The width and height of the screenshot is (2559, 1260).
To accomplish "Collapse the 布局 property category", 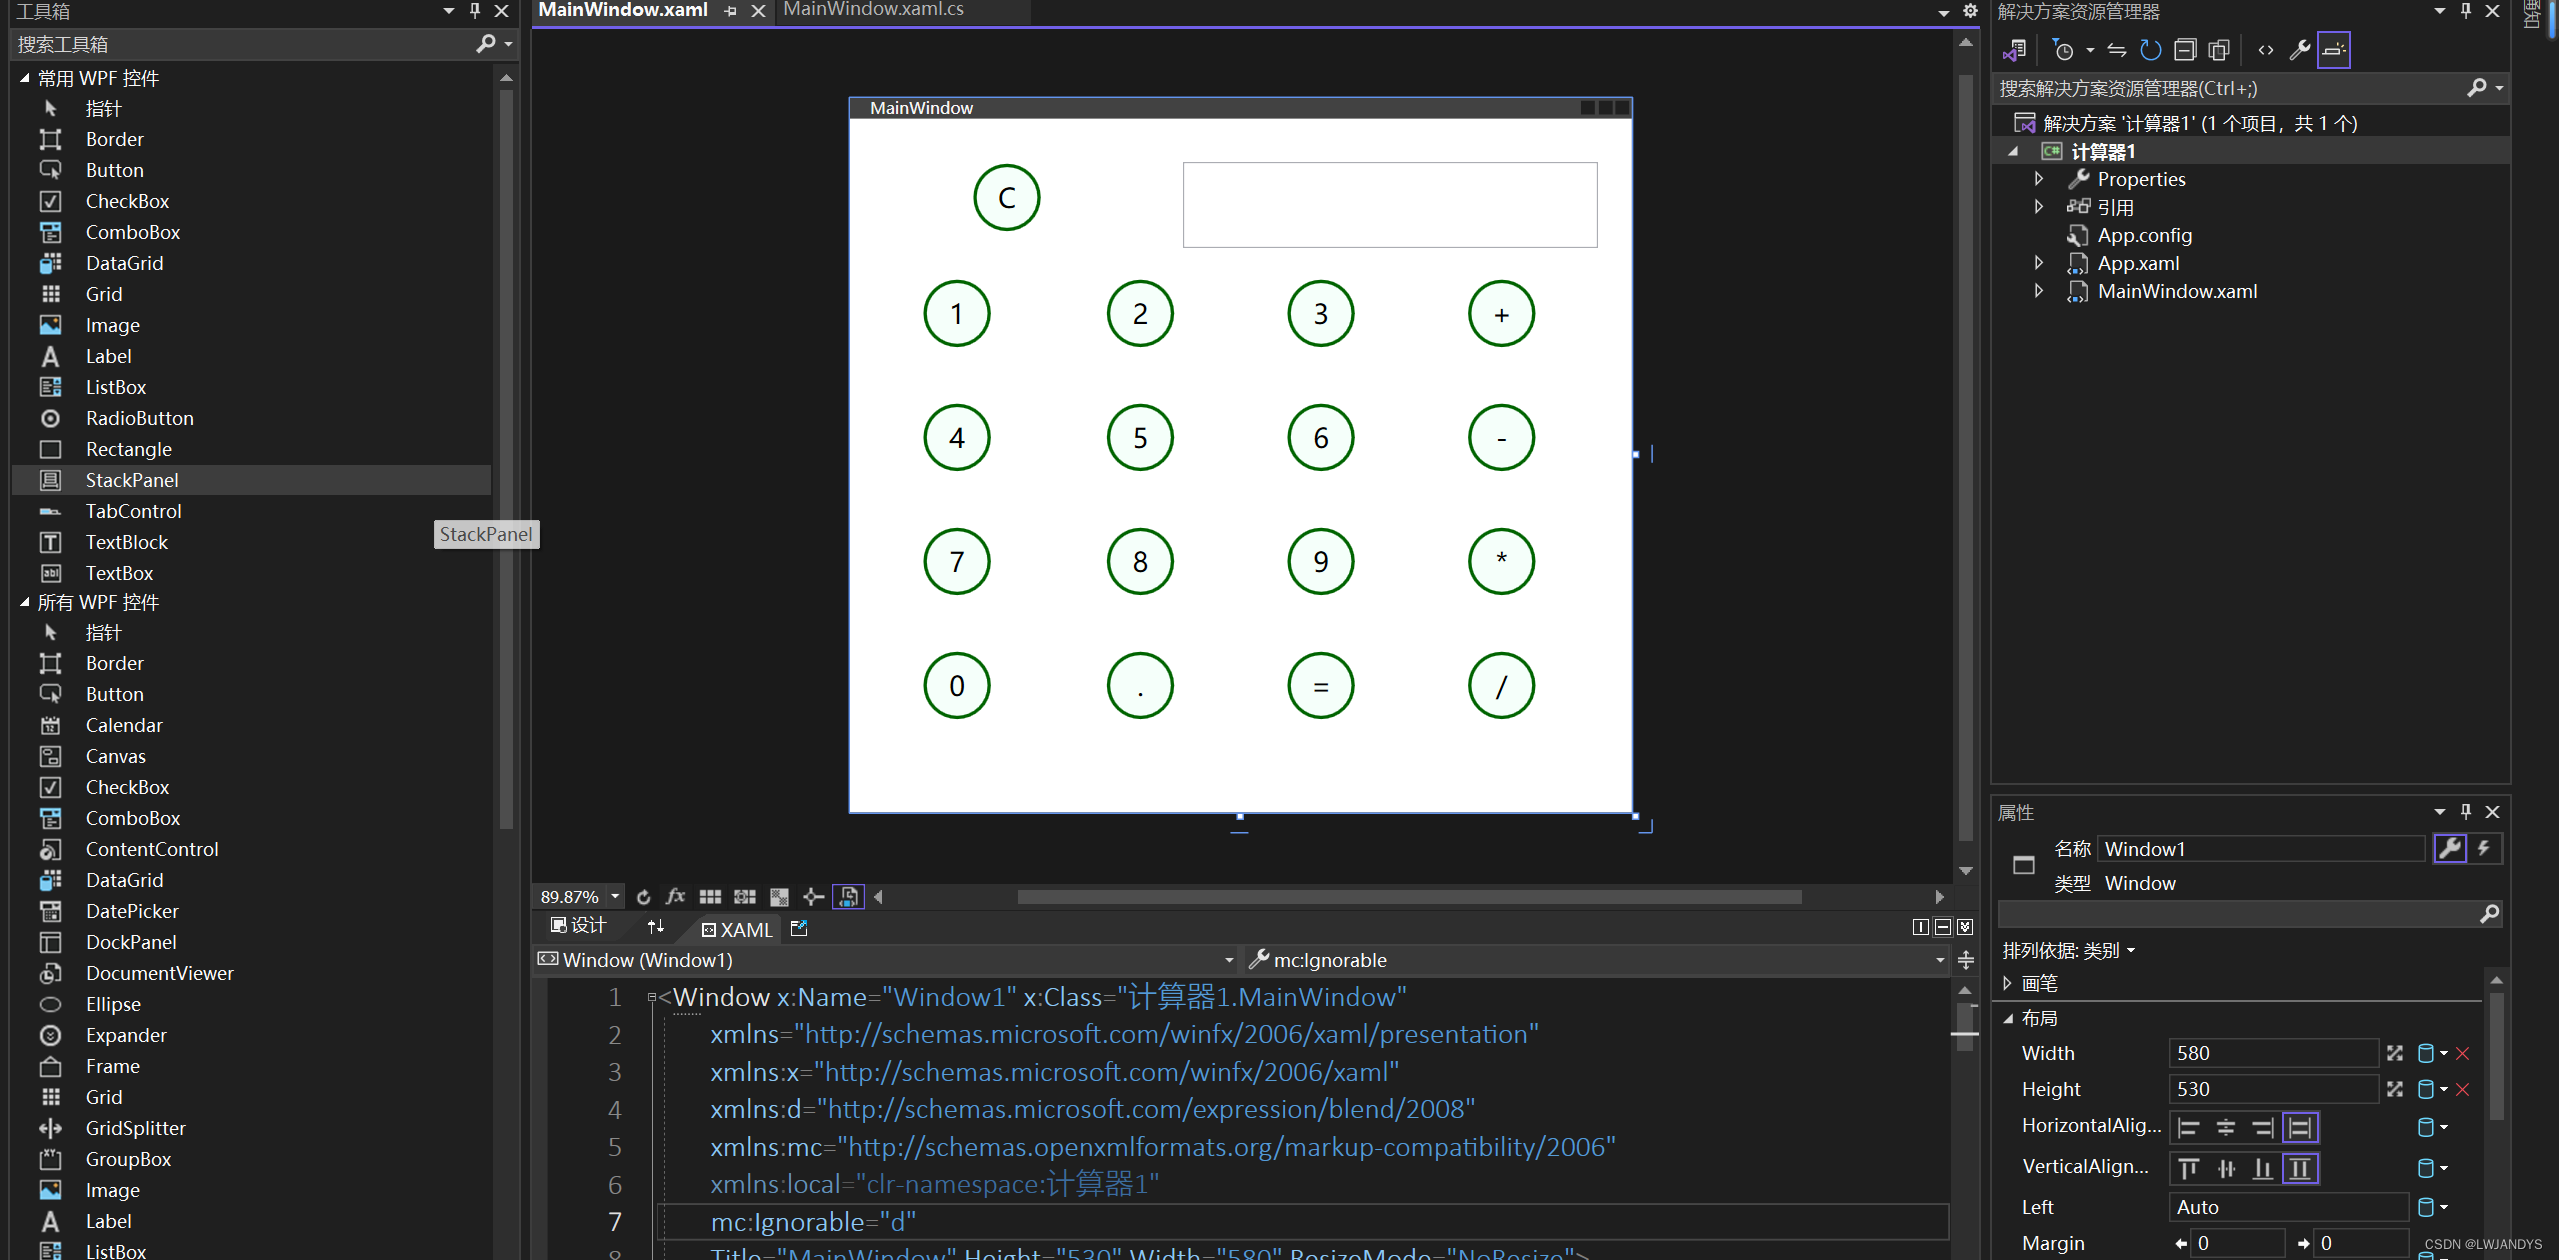I will [x=2007, y=1018].
